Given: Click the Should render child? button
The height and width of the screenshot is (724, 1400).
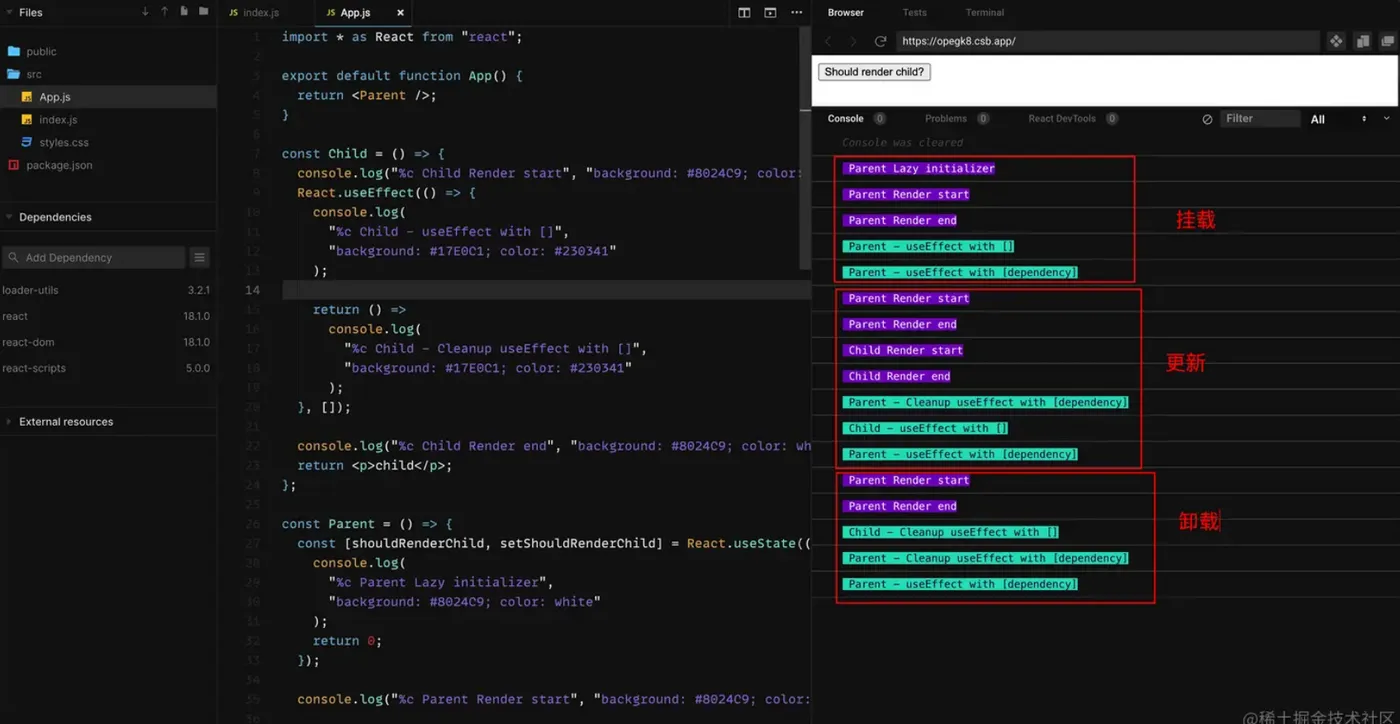Looking at the screenshot, I should [874, 72].
